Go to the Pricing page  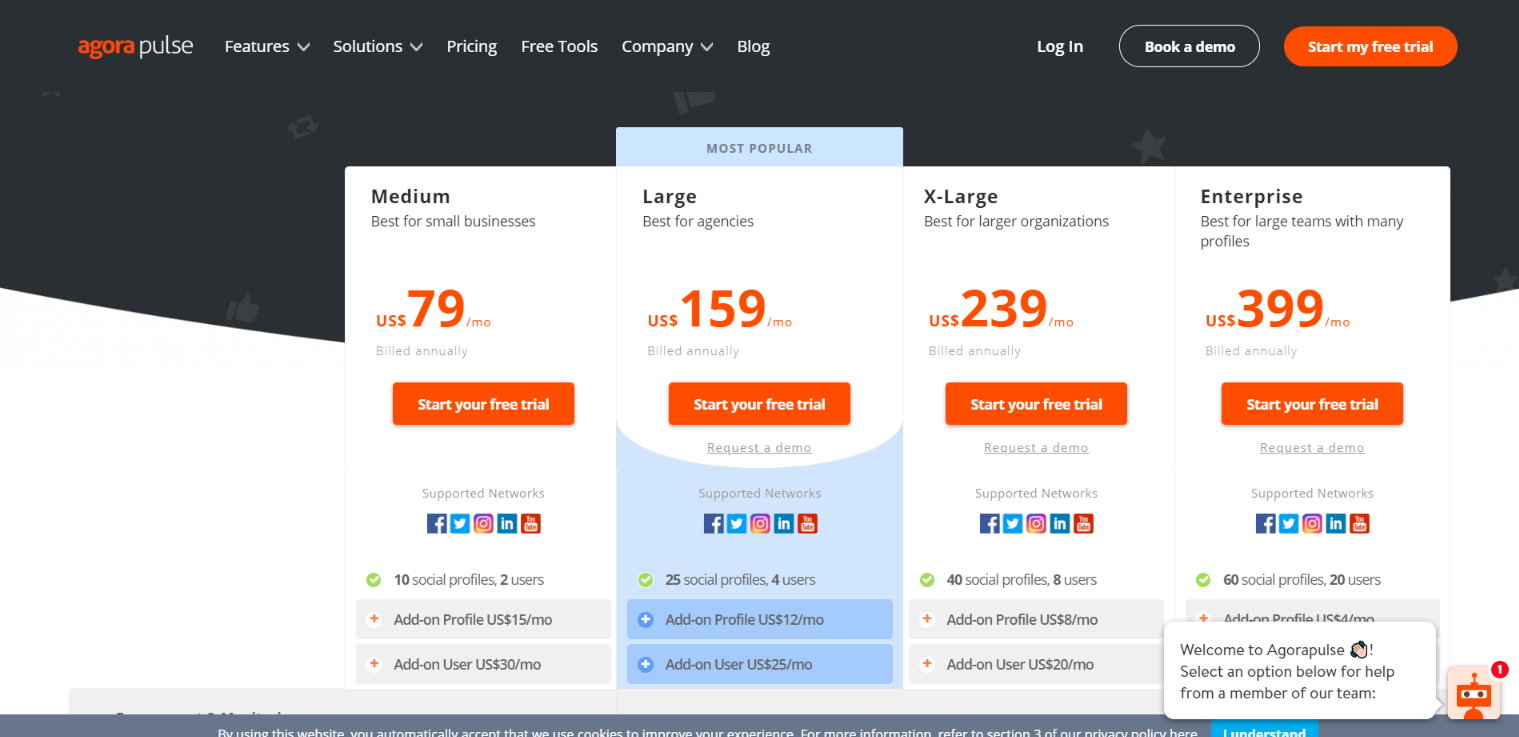tap(472, 46)
